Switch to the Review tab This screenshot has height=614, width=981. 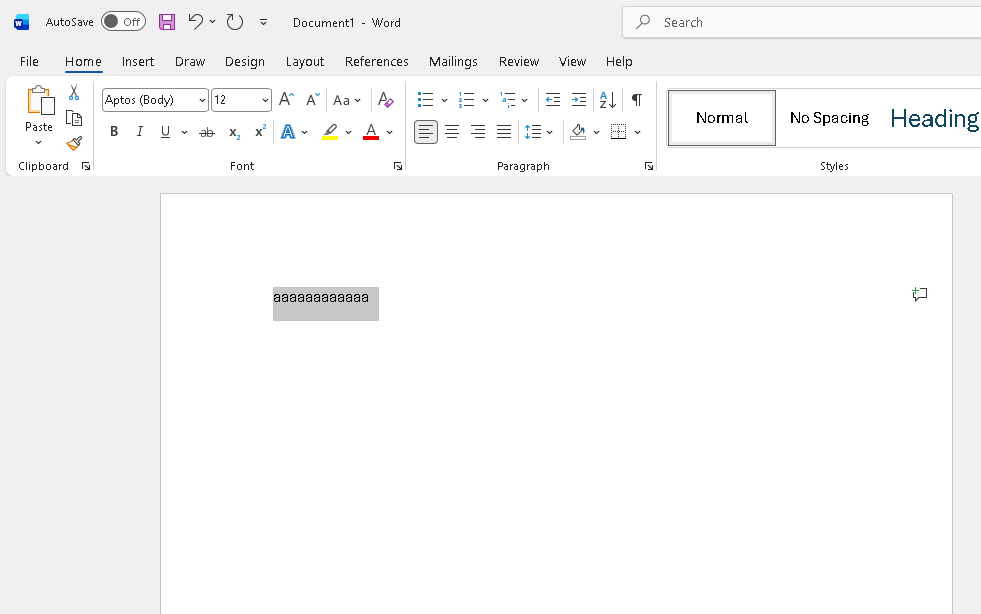[519, 61]
